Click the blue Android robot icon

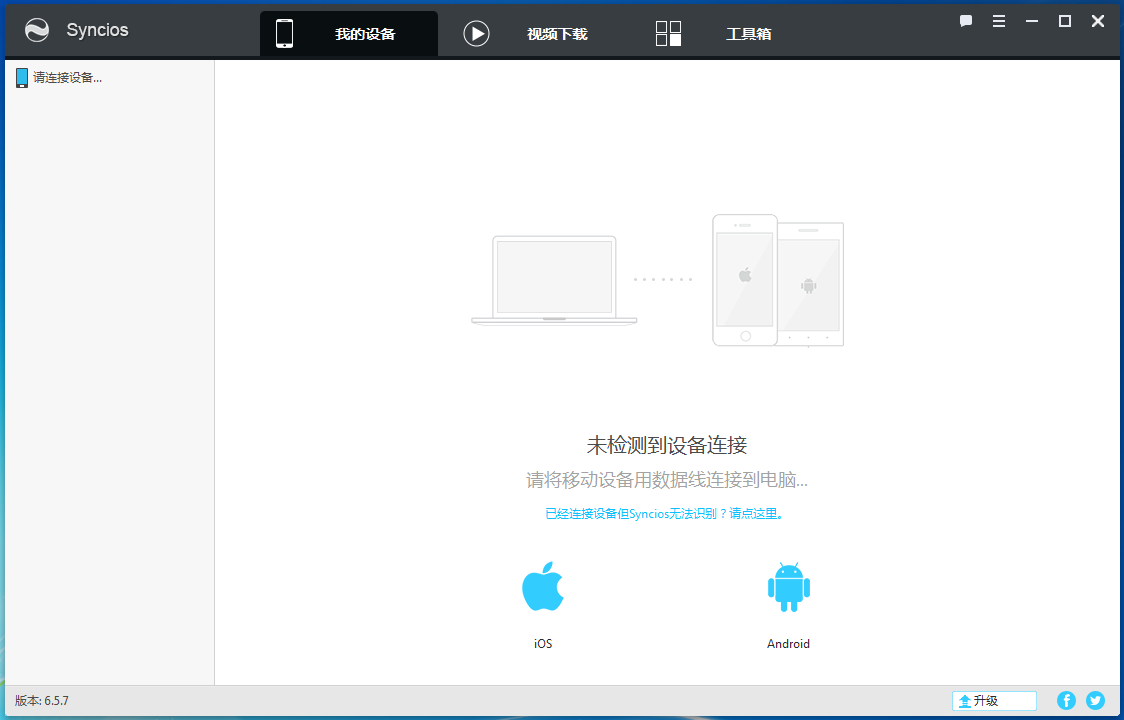[x=789, y=587]
